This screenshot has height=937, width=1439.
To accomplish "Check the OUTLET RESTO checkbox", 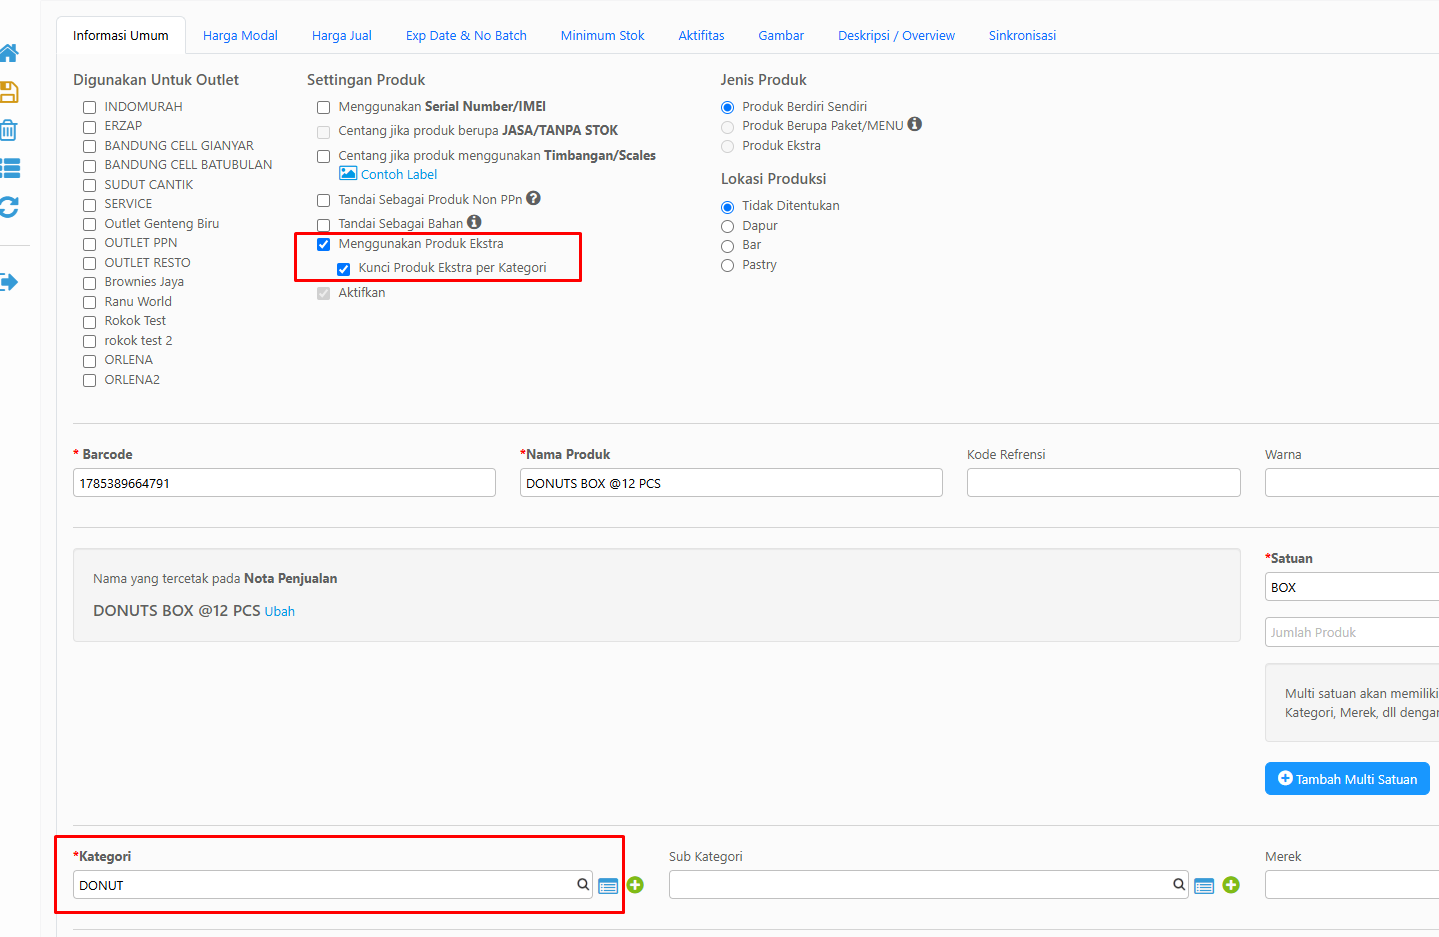I will pyautogui.click(x=89, y=263).
